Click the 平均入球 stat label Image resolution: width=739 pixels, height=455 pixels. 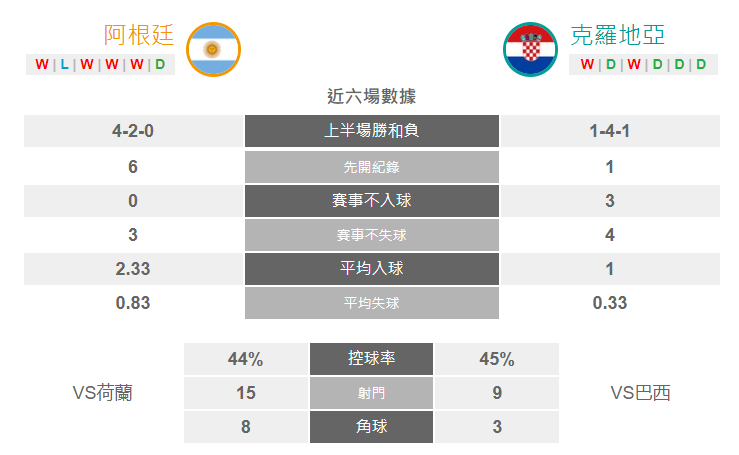[371, 269]
